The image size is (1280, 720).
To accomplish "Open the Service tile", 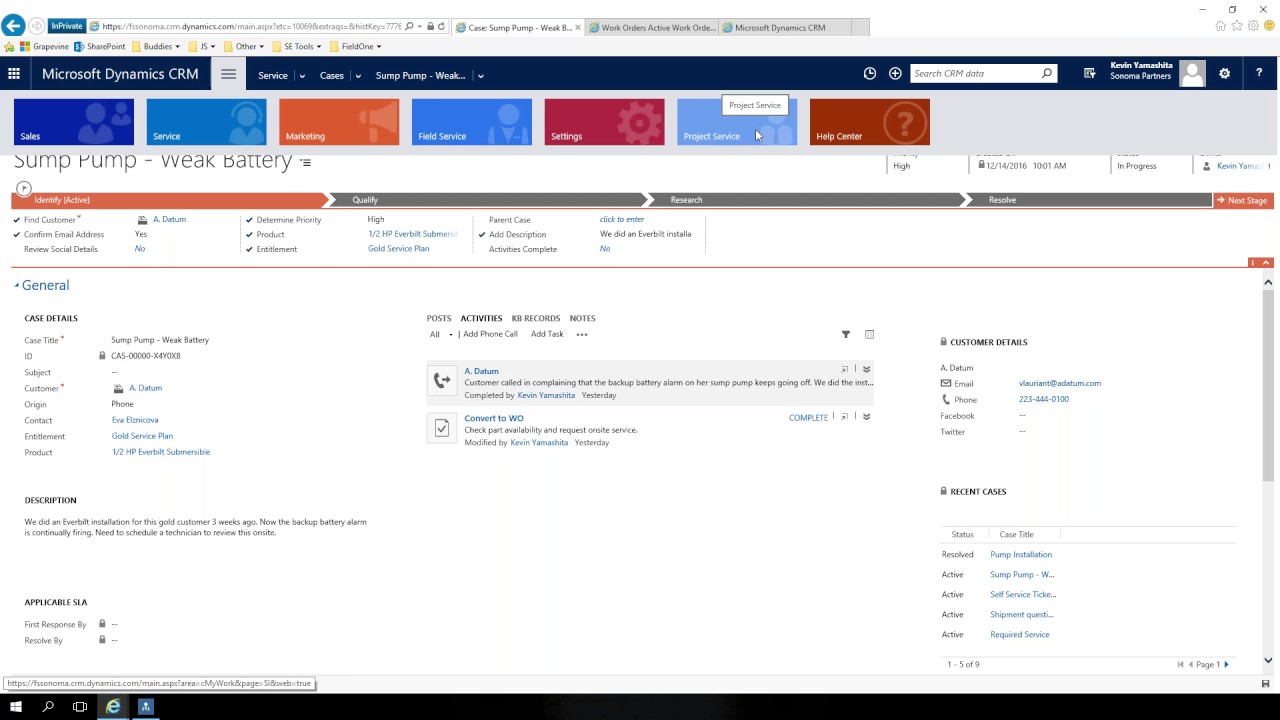I will click(206, 122).
